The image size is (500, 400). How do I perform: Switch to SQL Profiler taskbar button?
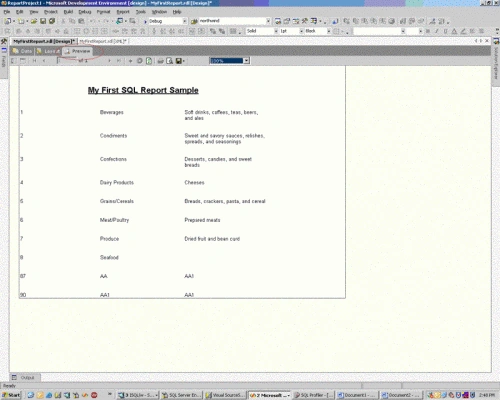click(x=313, y=395)
